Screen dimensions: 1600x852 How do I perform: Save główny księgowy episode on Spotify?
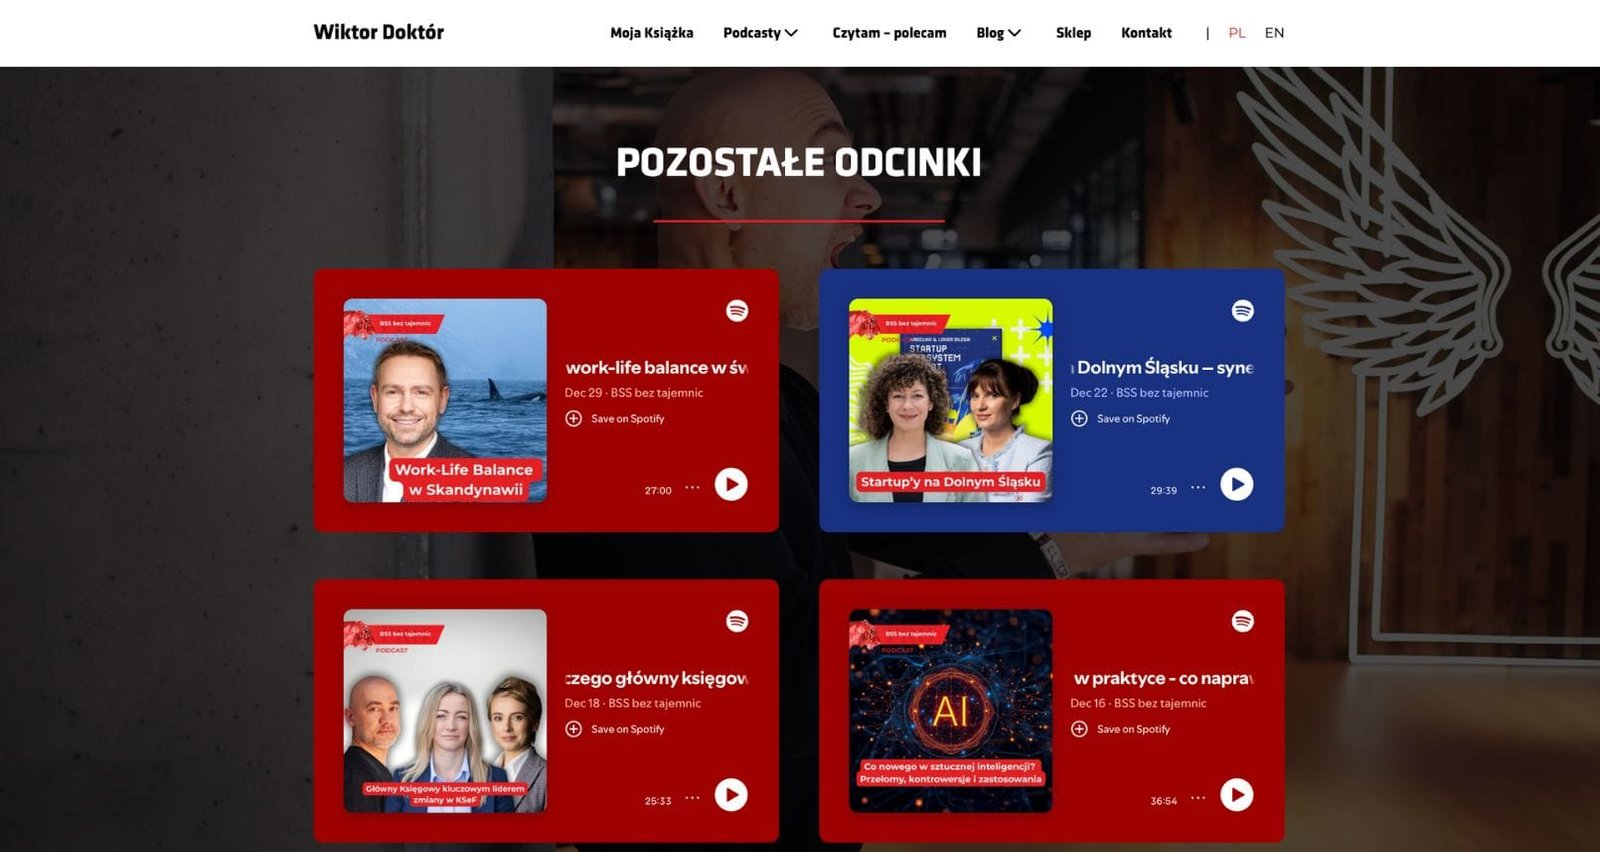tap(615, 729)
